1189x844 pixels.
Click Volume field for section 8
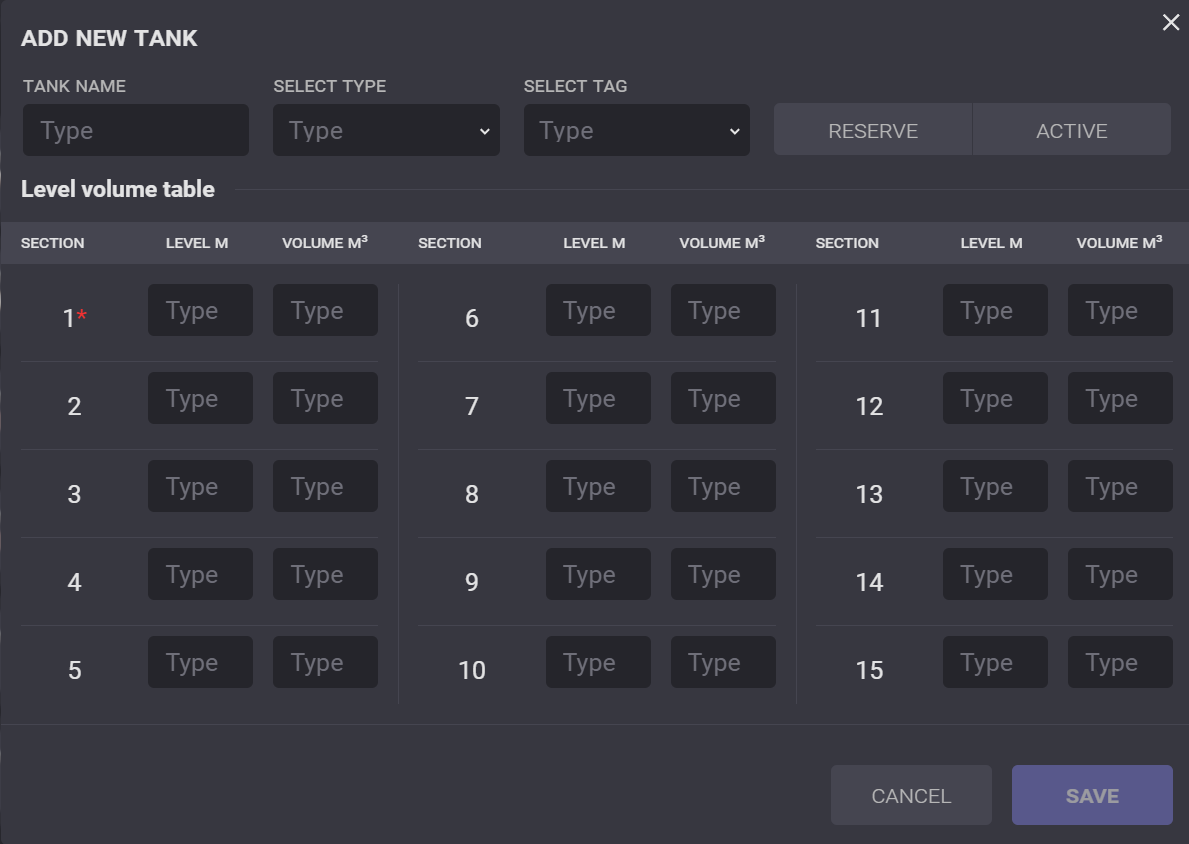723,486
